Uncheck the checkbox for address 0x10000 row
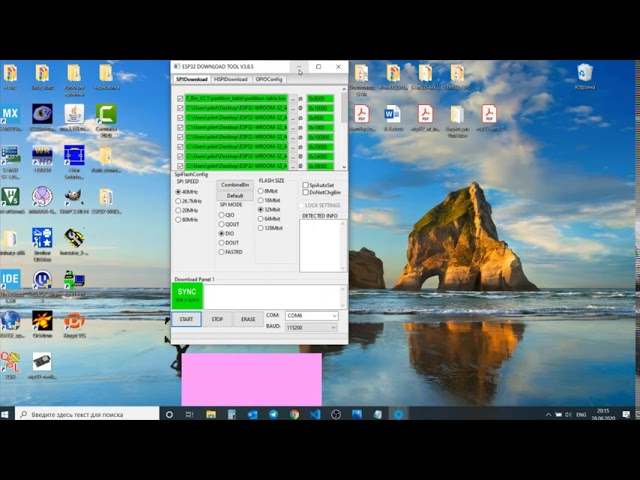The width and height of the screenshot is (640, 480). click(x=180, y=108)
